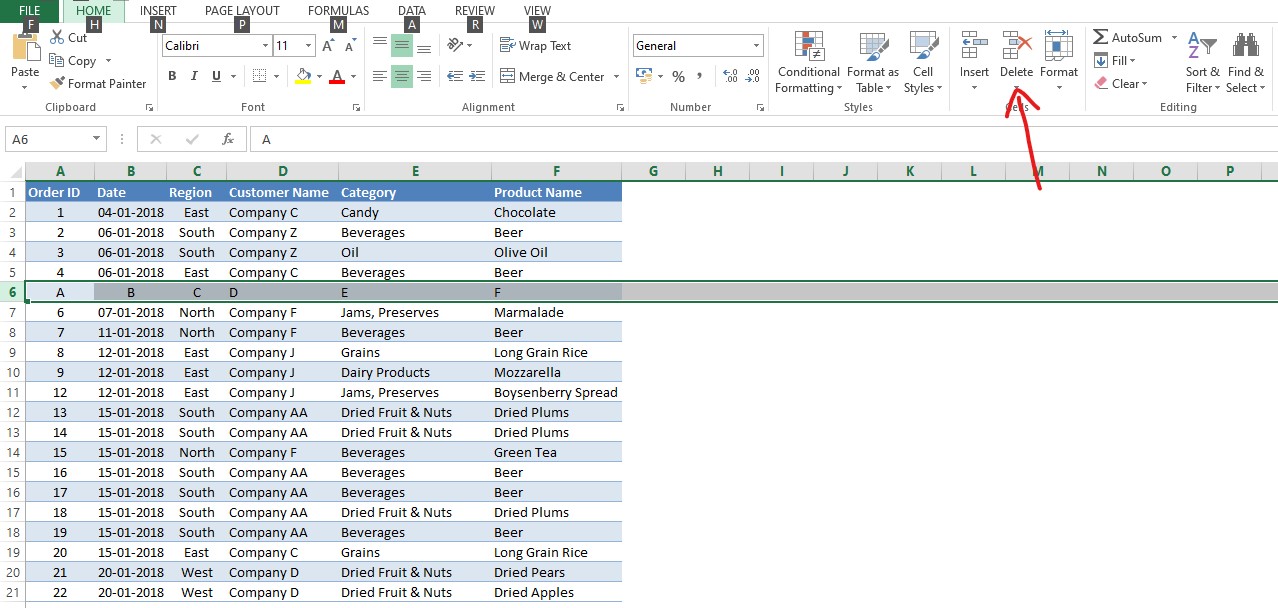Viewport: 1278px width, 608px height.
Task: Click the Fill button
Action: [x=1114, y=61]
